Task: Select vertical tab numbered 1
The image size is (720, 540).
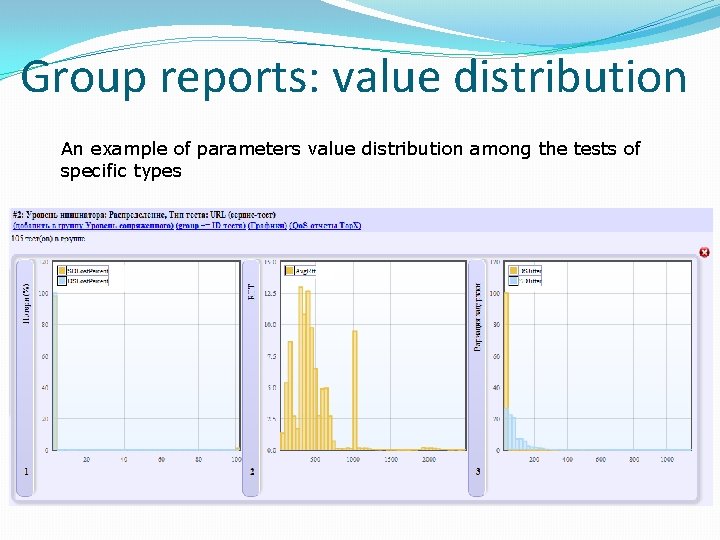Action: (25, 378)
